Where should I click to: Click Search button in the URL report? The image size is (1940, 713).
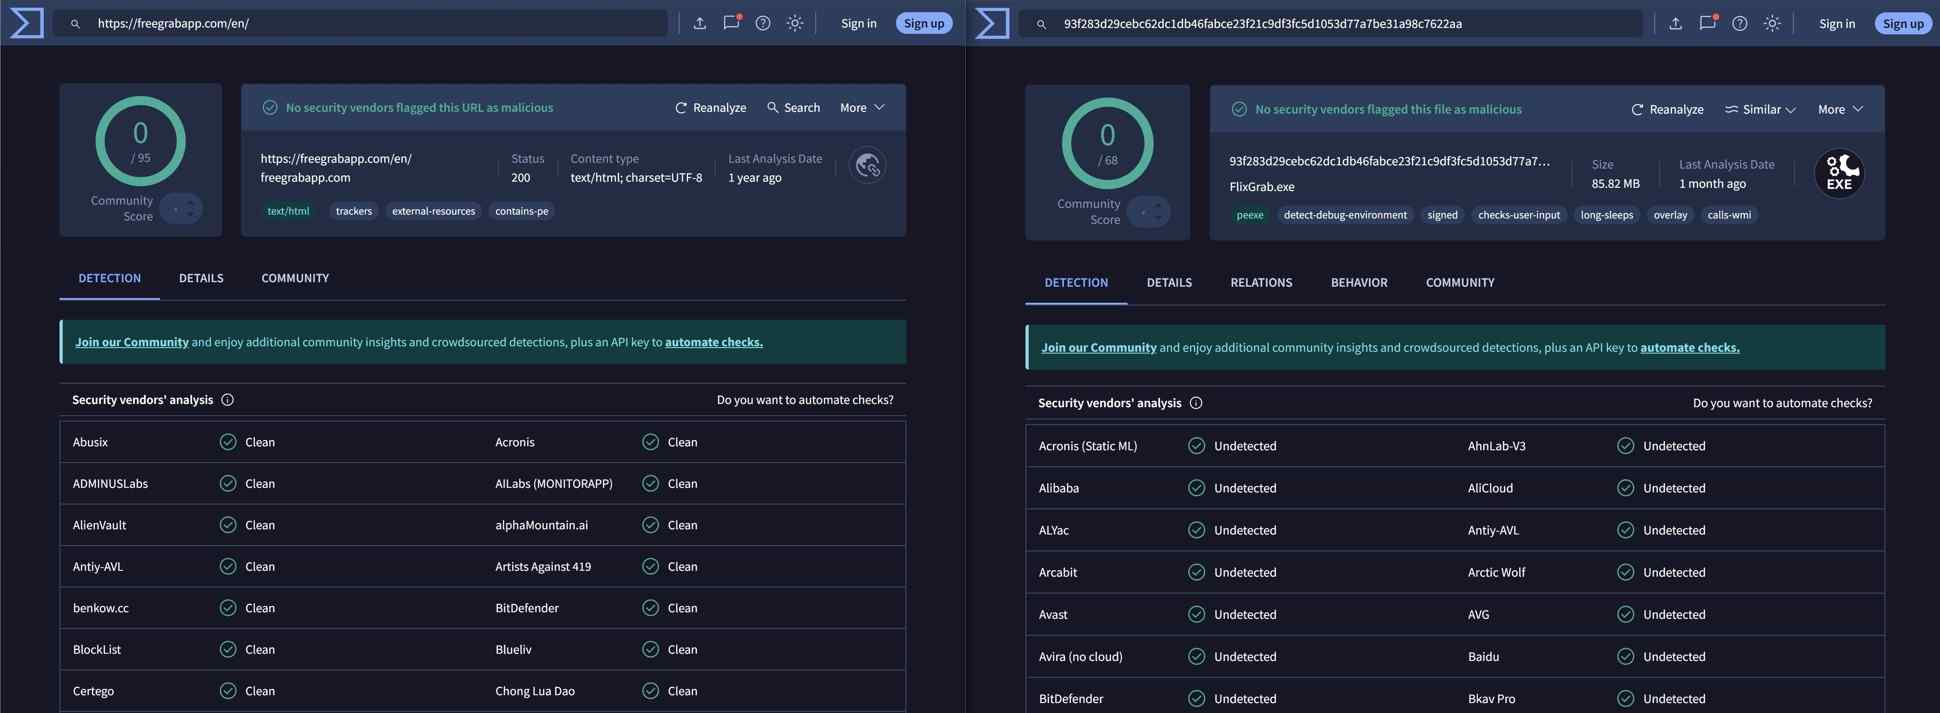793,108
